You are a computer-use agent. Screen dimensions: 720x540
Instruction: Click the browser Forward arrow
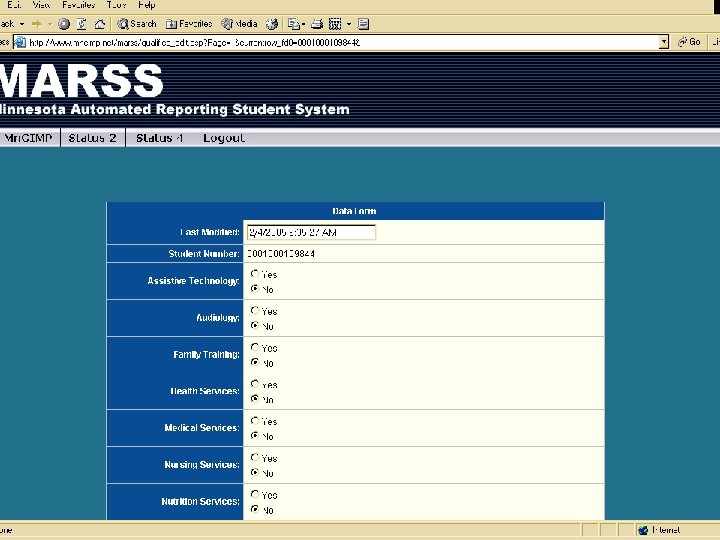(x=36, y=24)
